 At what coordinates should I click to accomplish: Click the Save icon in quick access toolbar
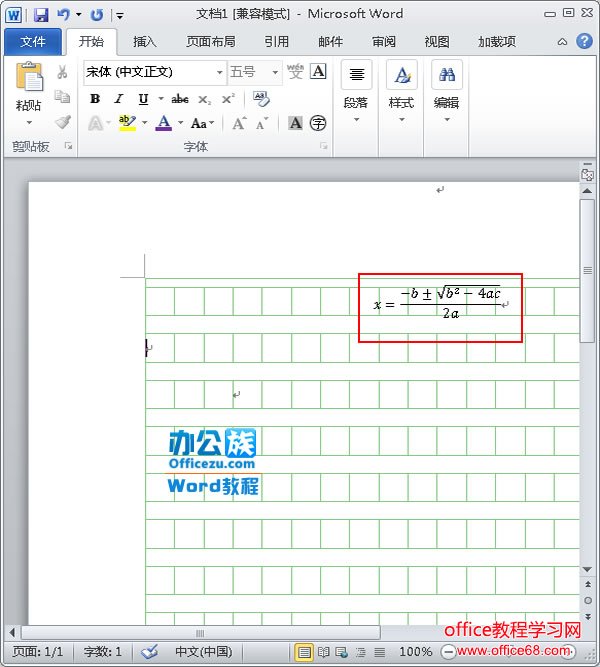[x=41, y=15]
